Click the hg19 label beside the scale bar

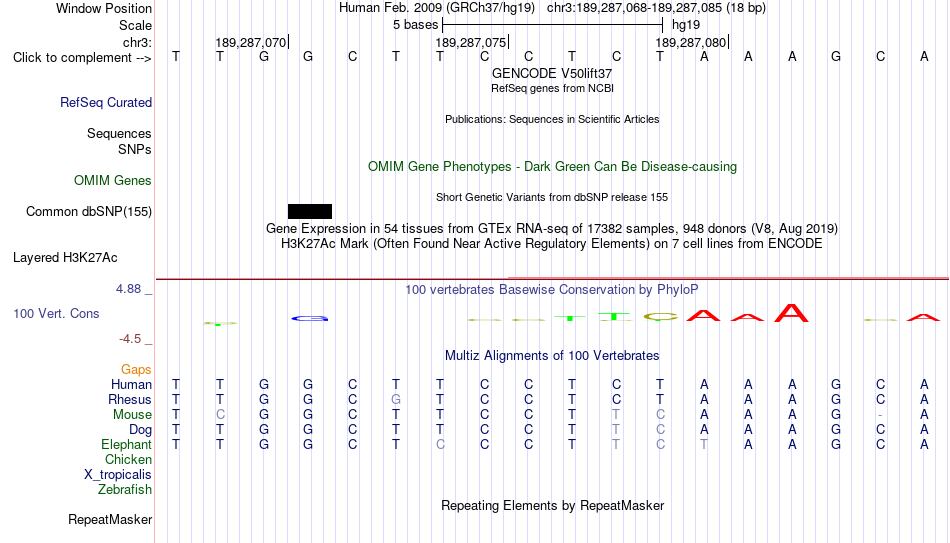(686, 25)
